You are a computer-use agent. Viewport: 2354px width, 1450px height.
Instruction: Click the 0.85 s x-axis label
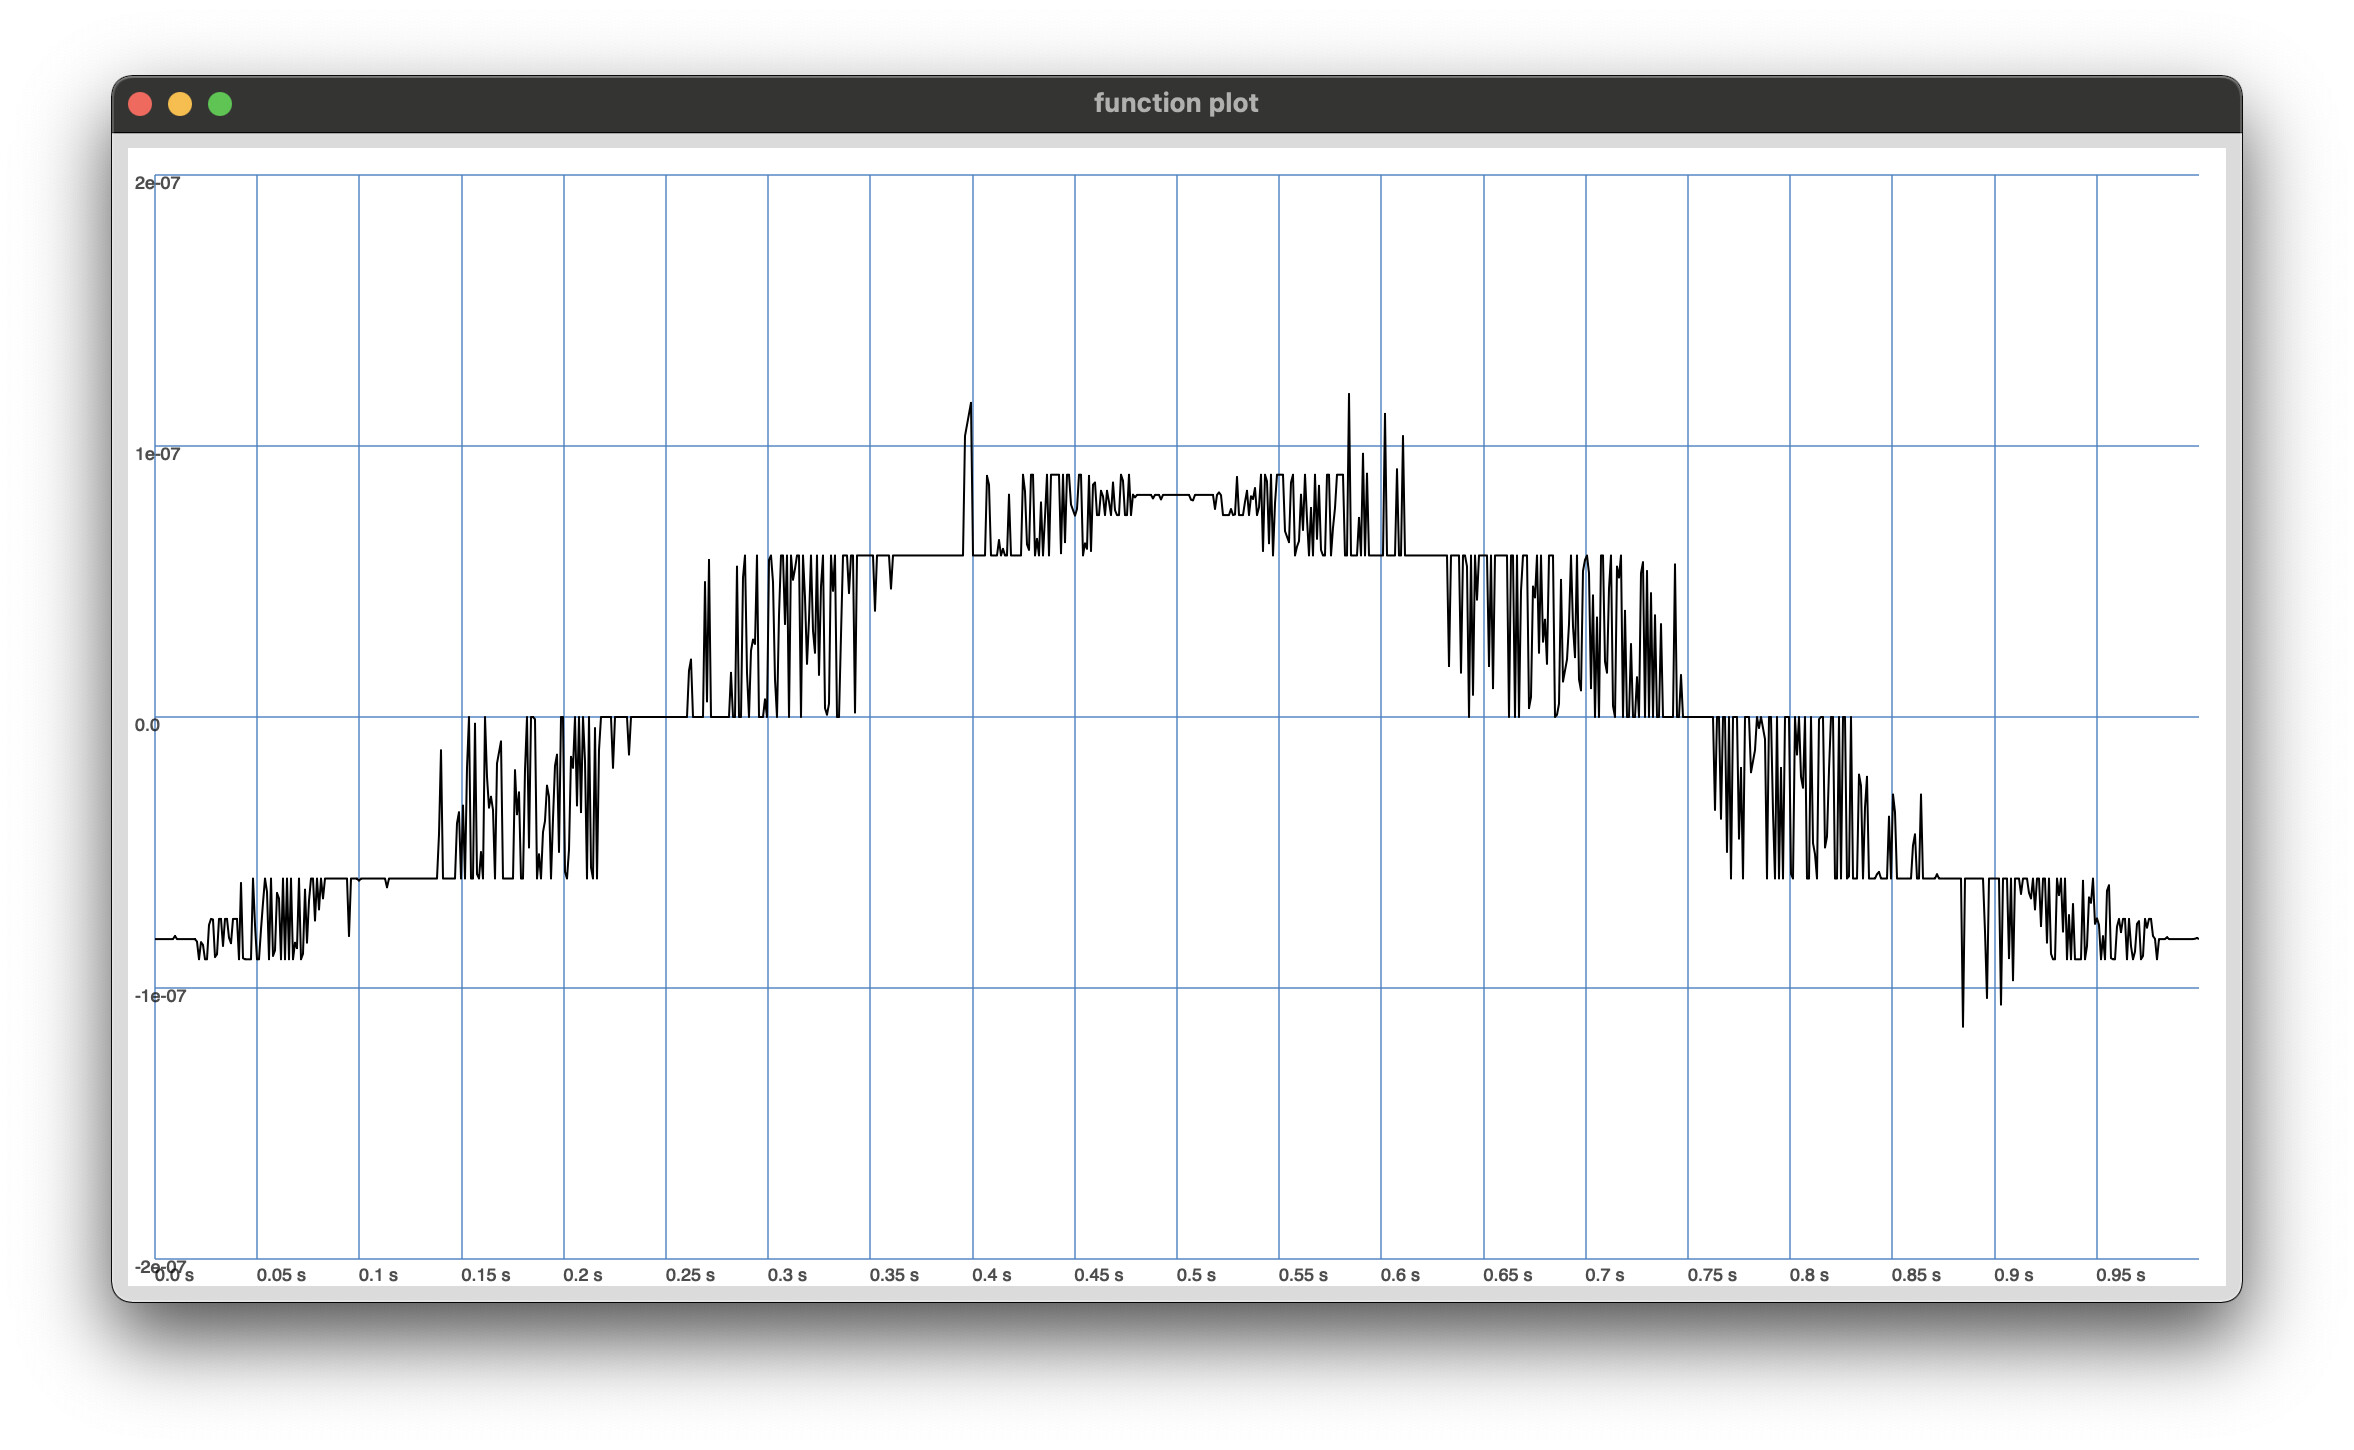(x=1916, y=1275)
